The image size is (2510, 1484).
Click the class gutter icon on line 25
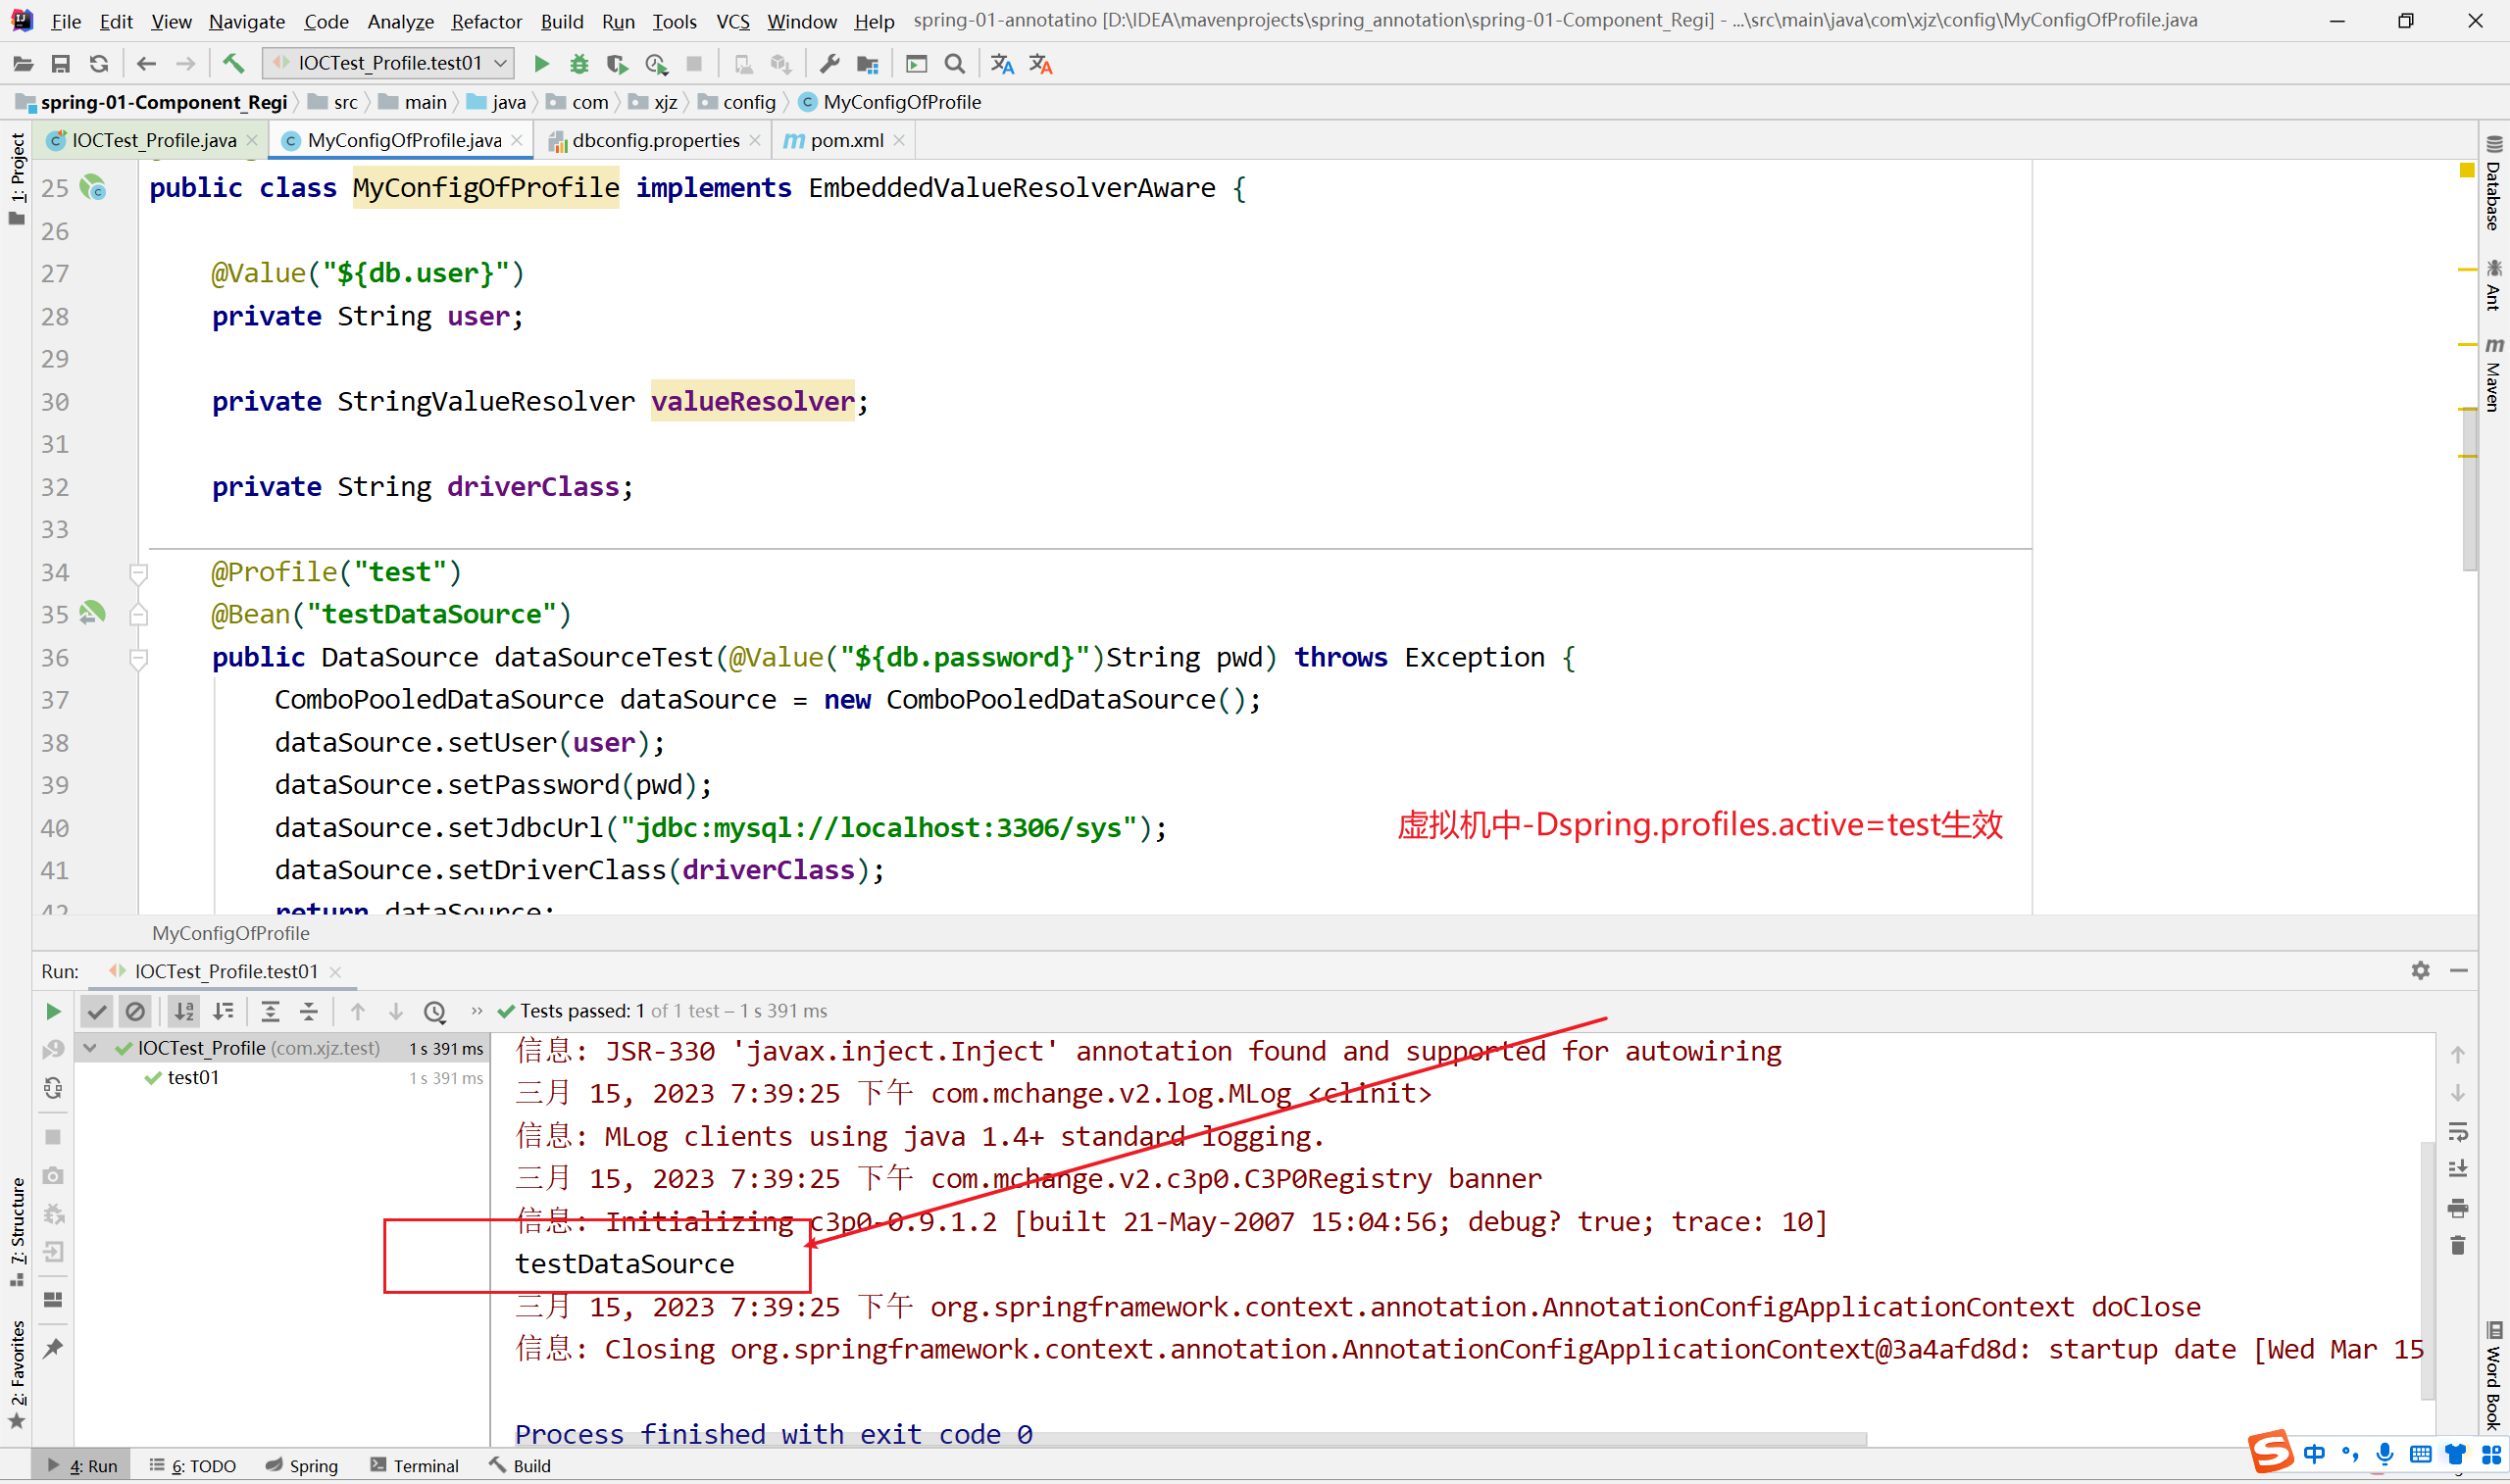pyautogui.click(x=93, y=188)
